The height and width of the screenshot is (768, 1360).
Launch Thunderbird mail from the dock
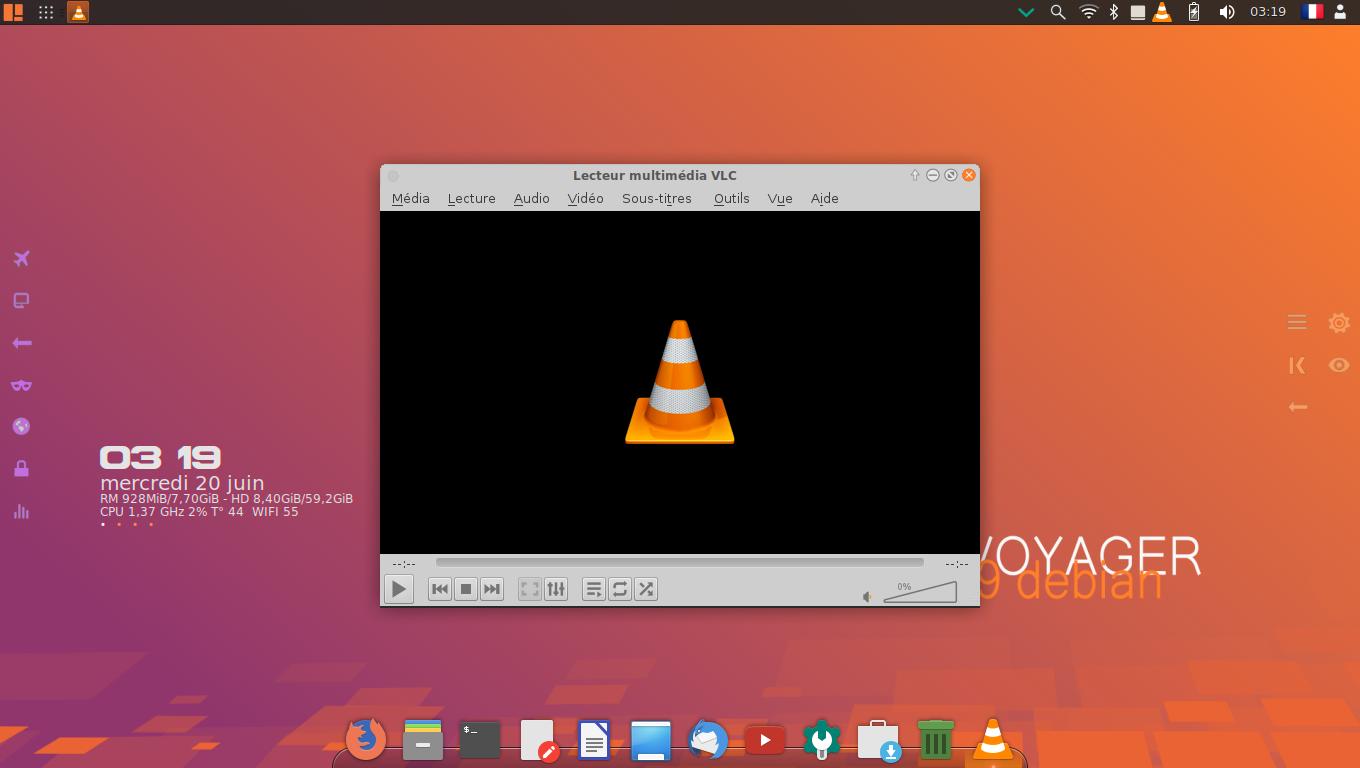708,741
